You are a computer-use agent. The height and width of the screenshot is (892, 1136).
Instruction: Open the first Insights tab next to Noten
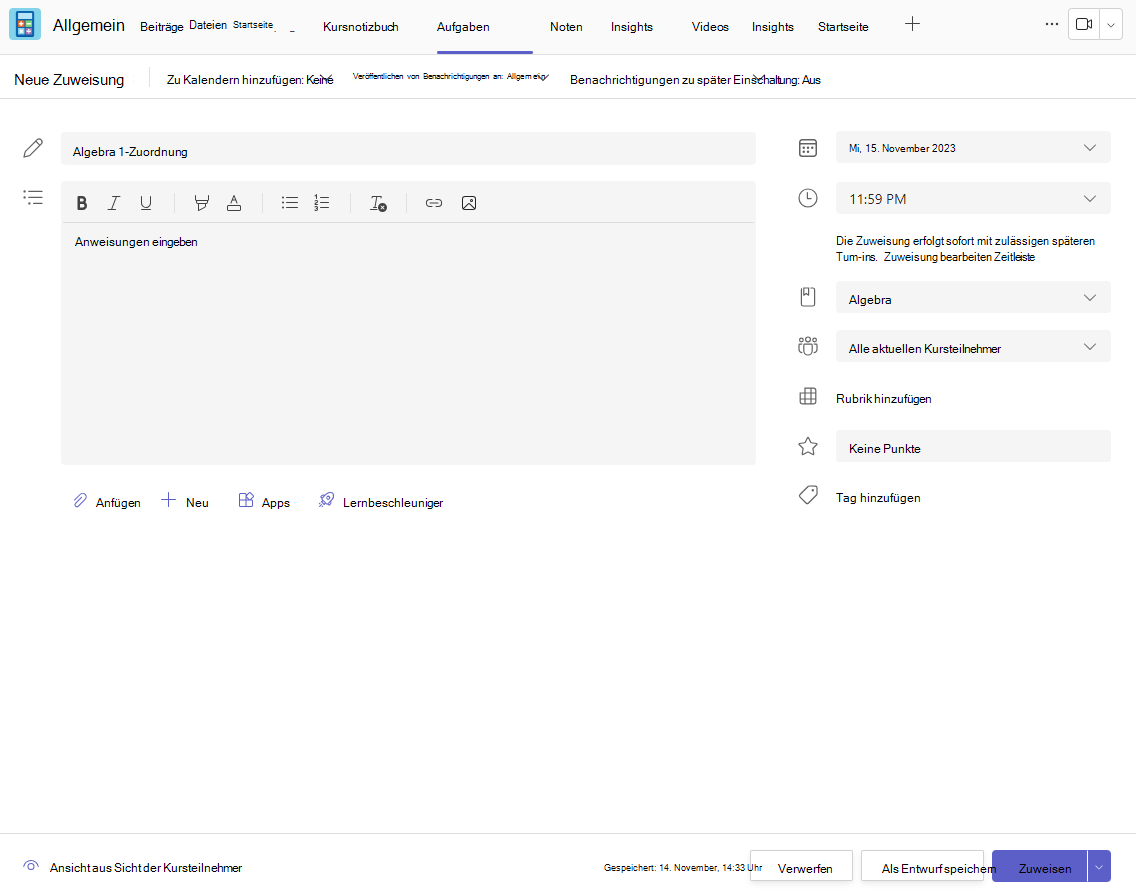[632, 27]
